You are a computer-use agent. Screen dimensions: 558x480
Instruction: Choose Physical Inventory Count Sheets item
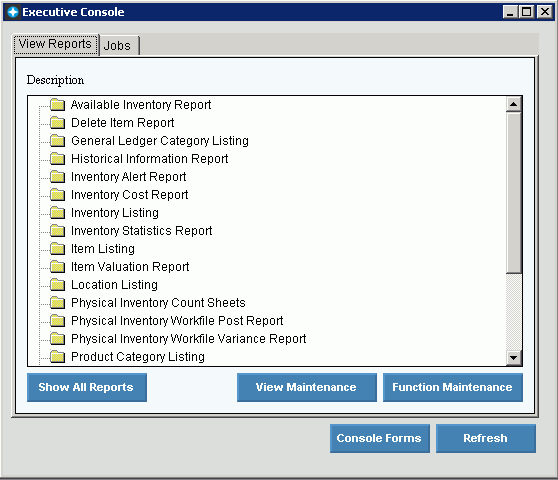158,302
